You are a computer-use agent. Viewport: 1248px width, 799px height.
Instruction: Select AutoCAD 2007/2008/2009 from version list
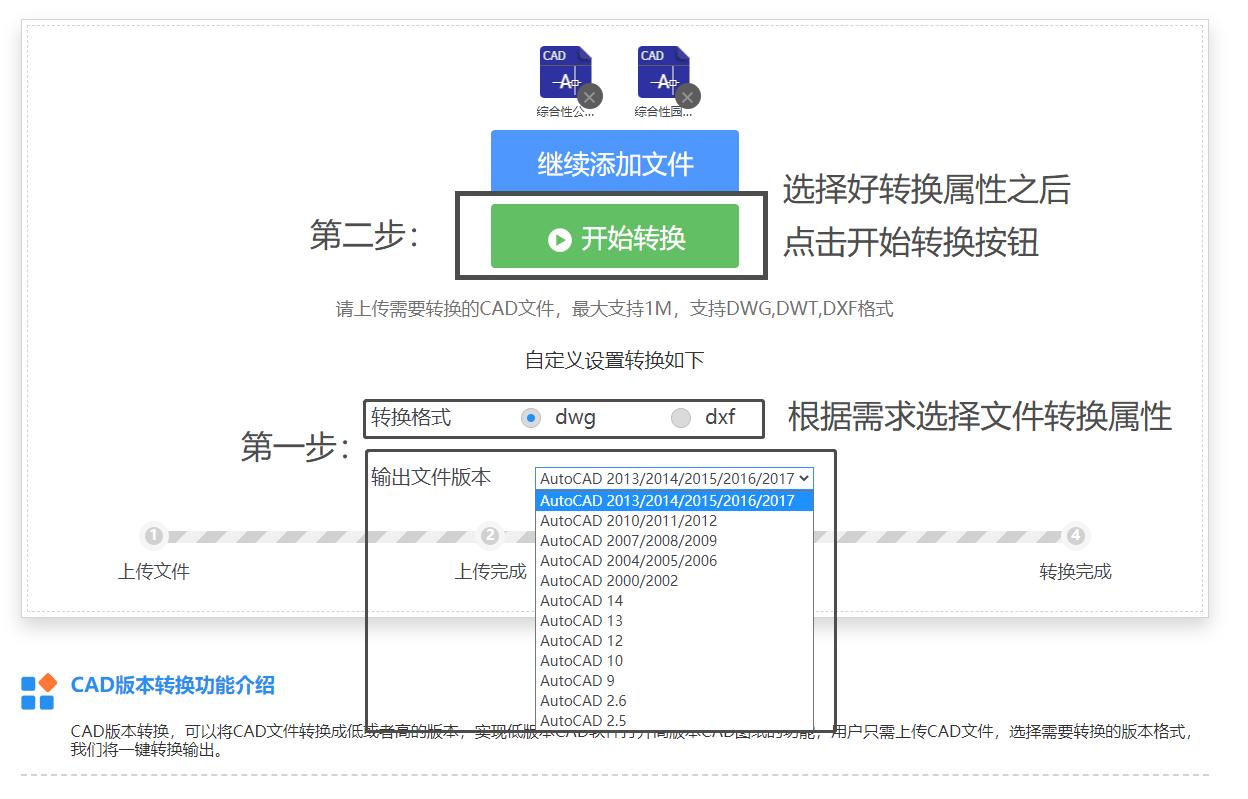(627, 540)
